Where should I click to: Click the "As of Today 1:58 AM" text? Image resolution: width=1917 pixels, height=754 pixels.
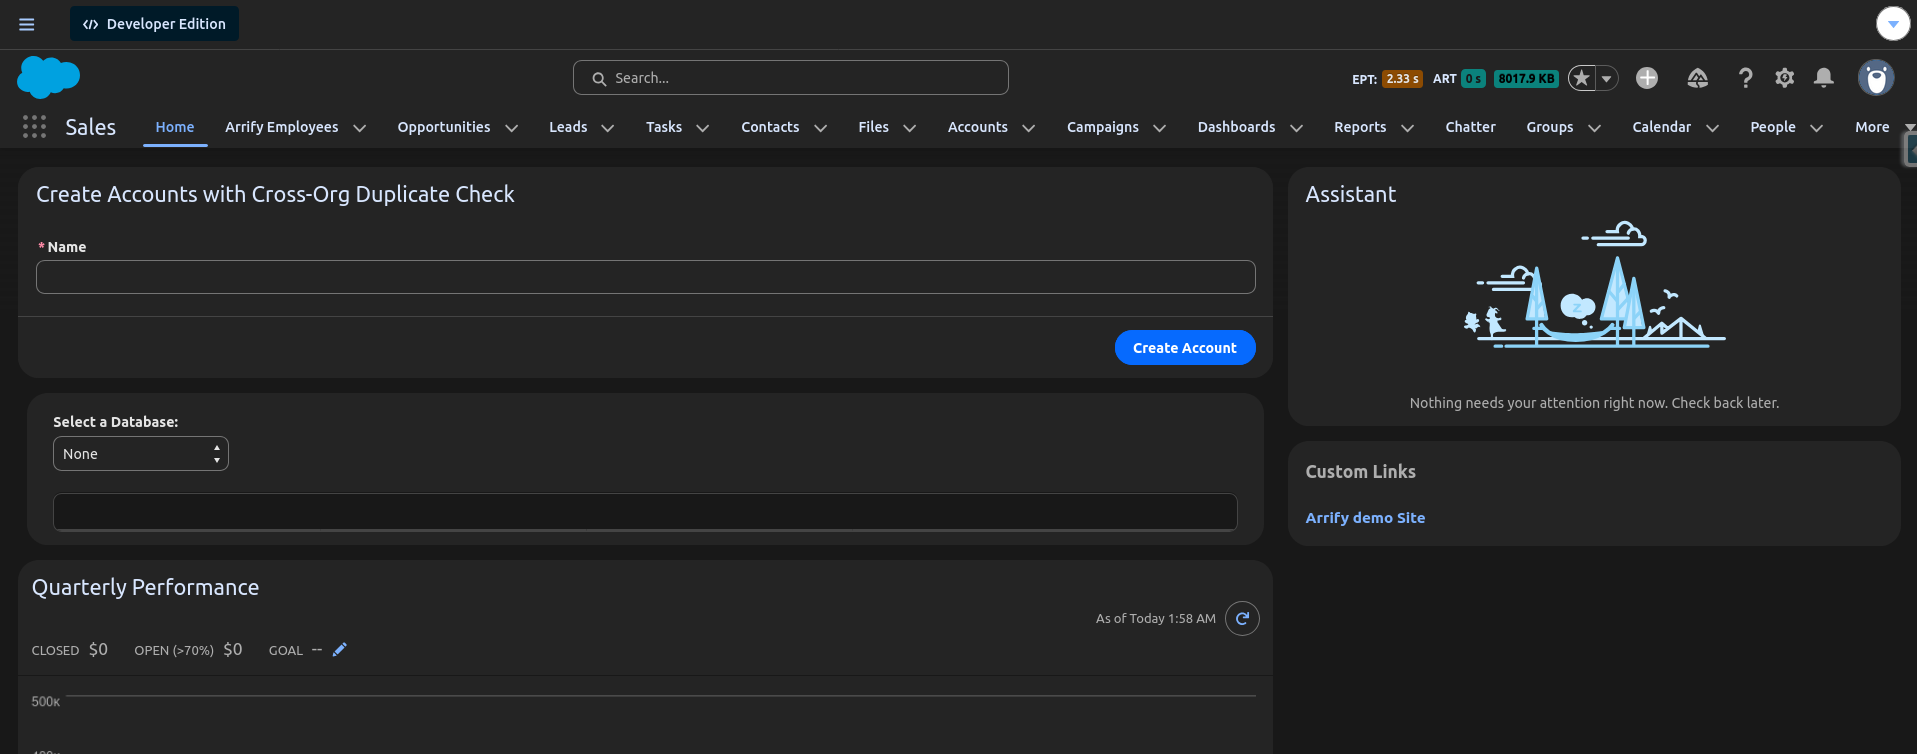[x=1155, y=619]
